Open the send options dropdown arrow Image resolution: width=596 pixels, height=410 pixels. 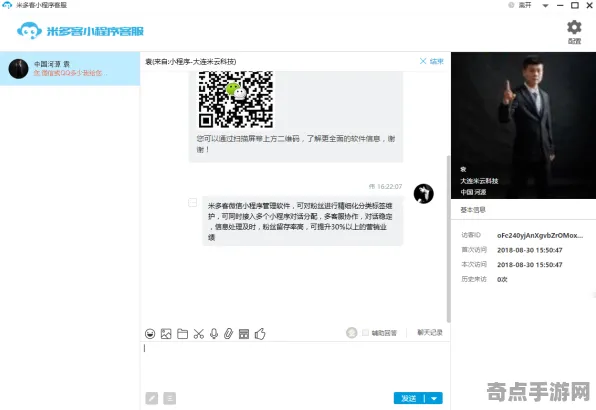[434, 398]
